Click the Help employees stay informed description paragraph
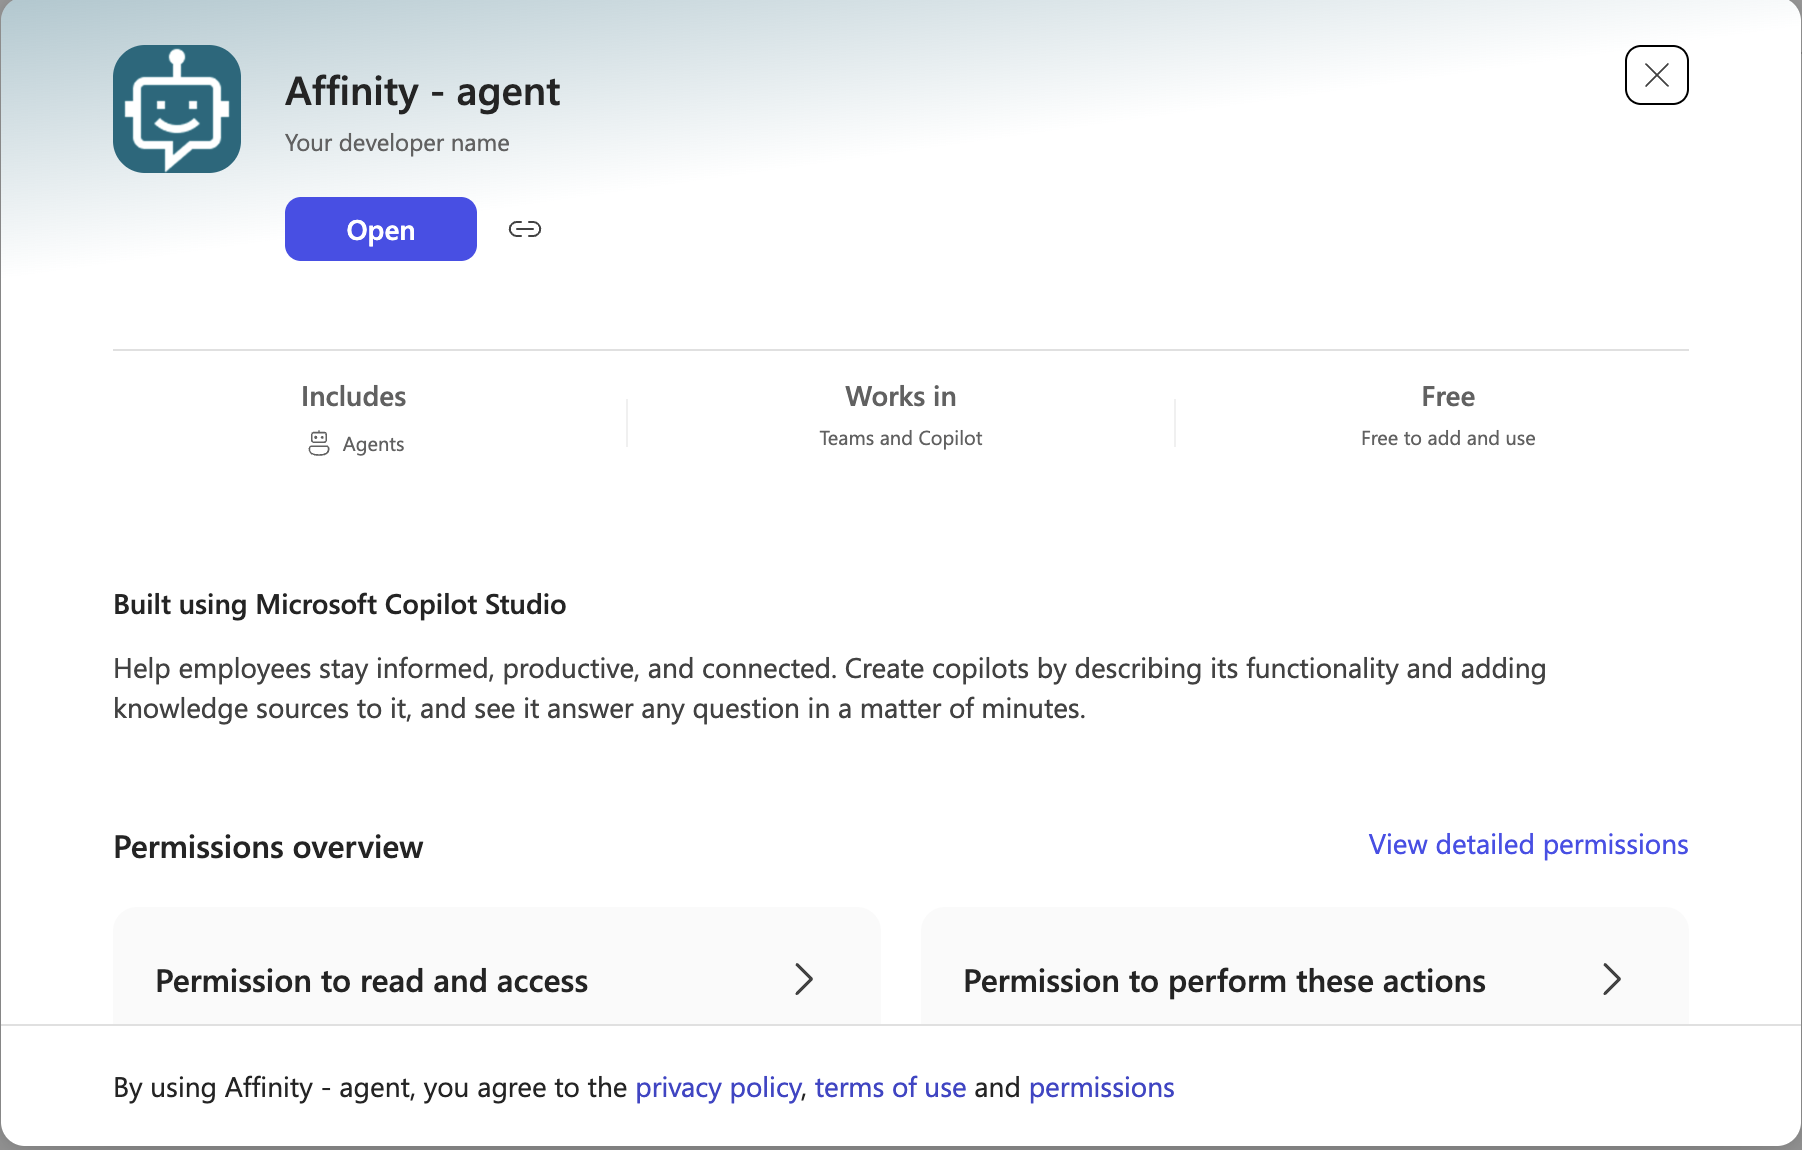This screenshot has height=1150, width=1802. click(830, 688)
